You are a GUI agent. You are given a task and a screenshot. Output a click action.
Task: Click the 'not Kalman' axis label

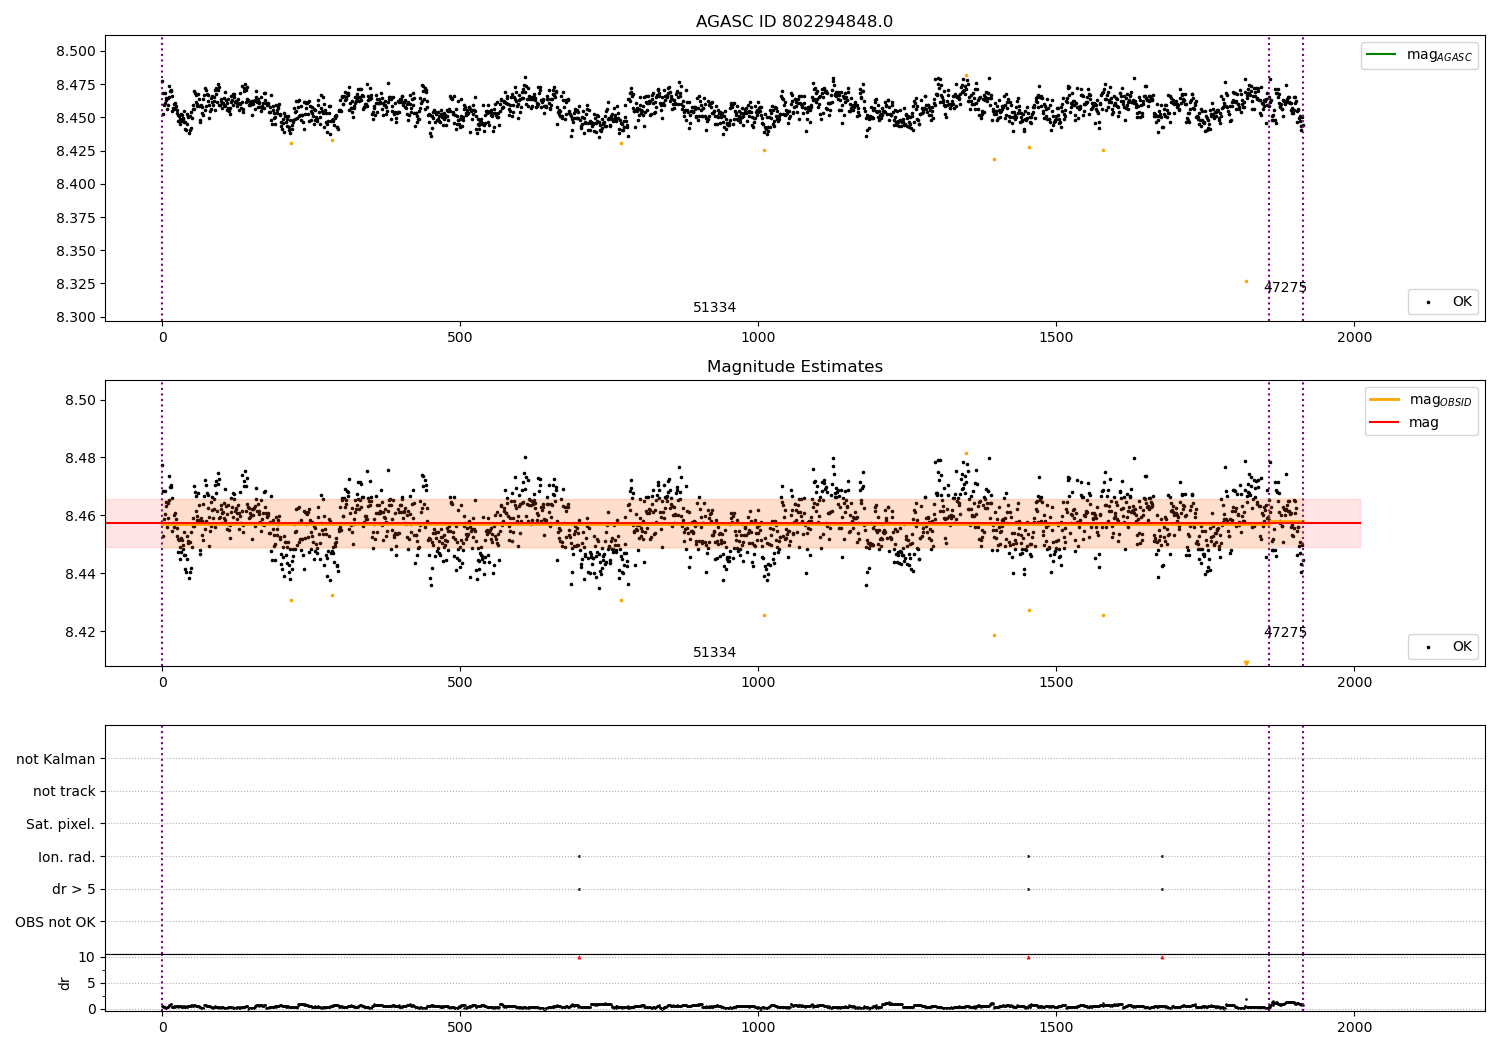coord(56,759)
